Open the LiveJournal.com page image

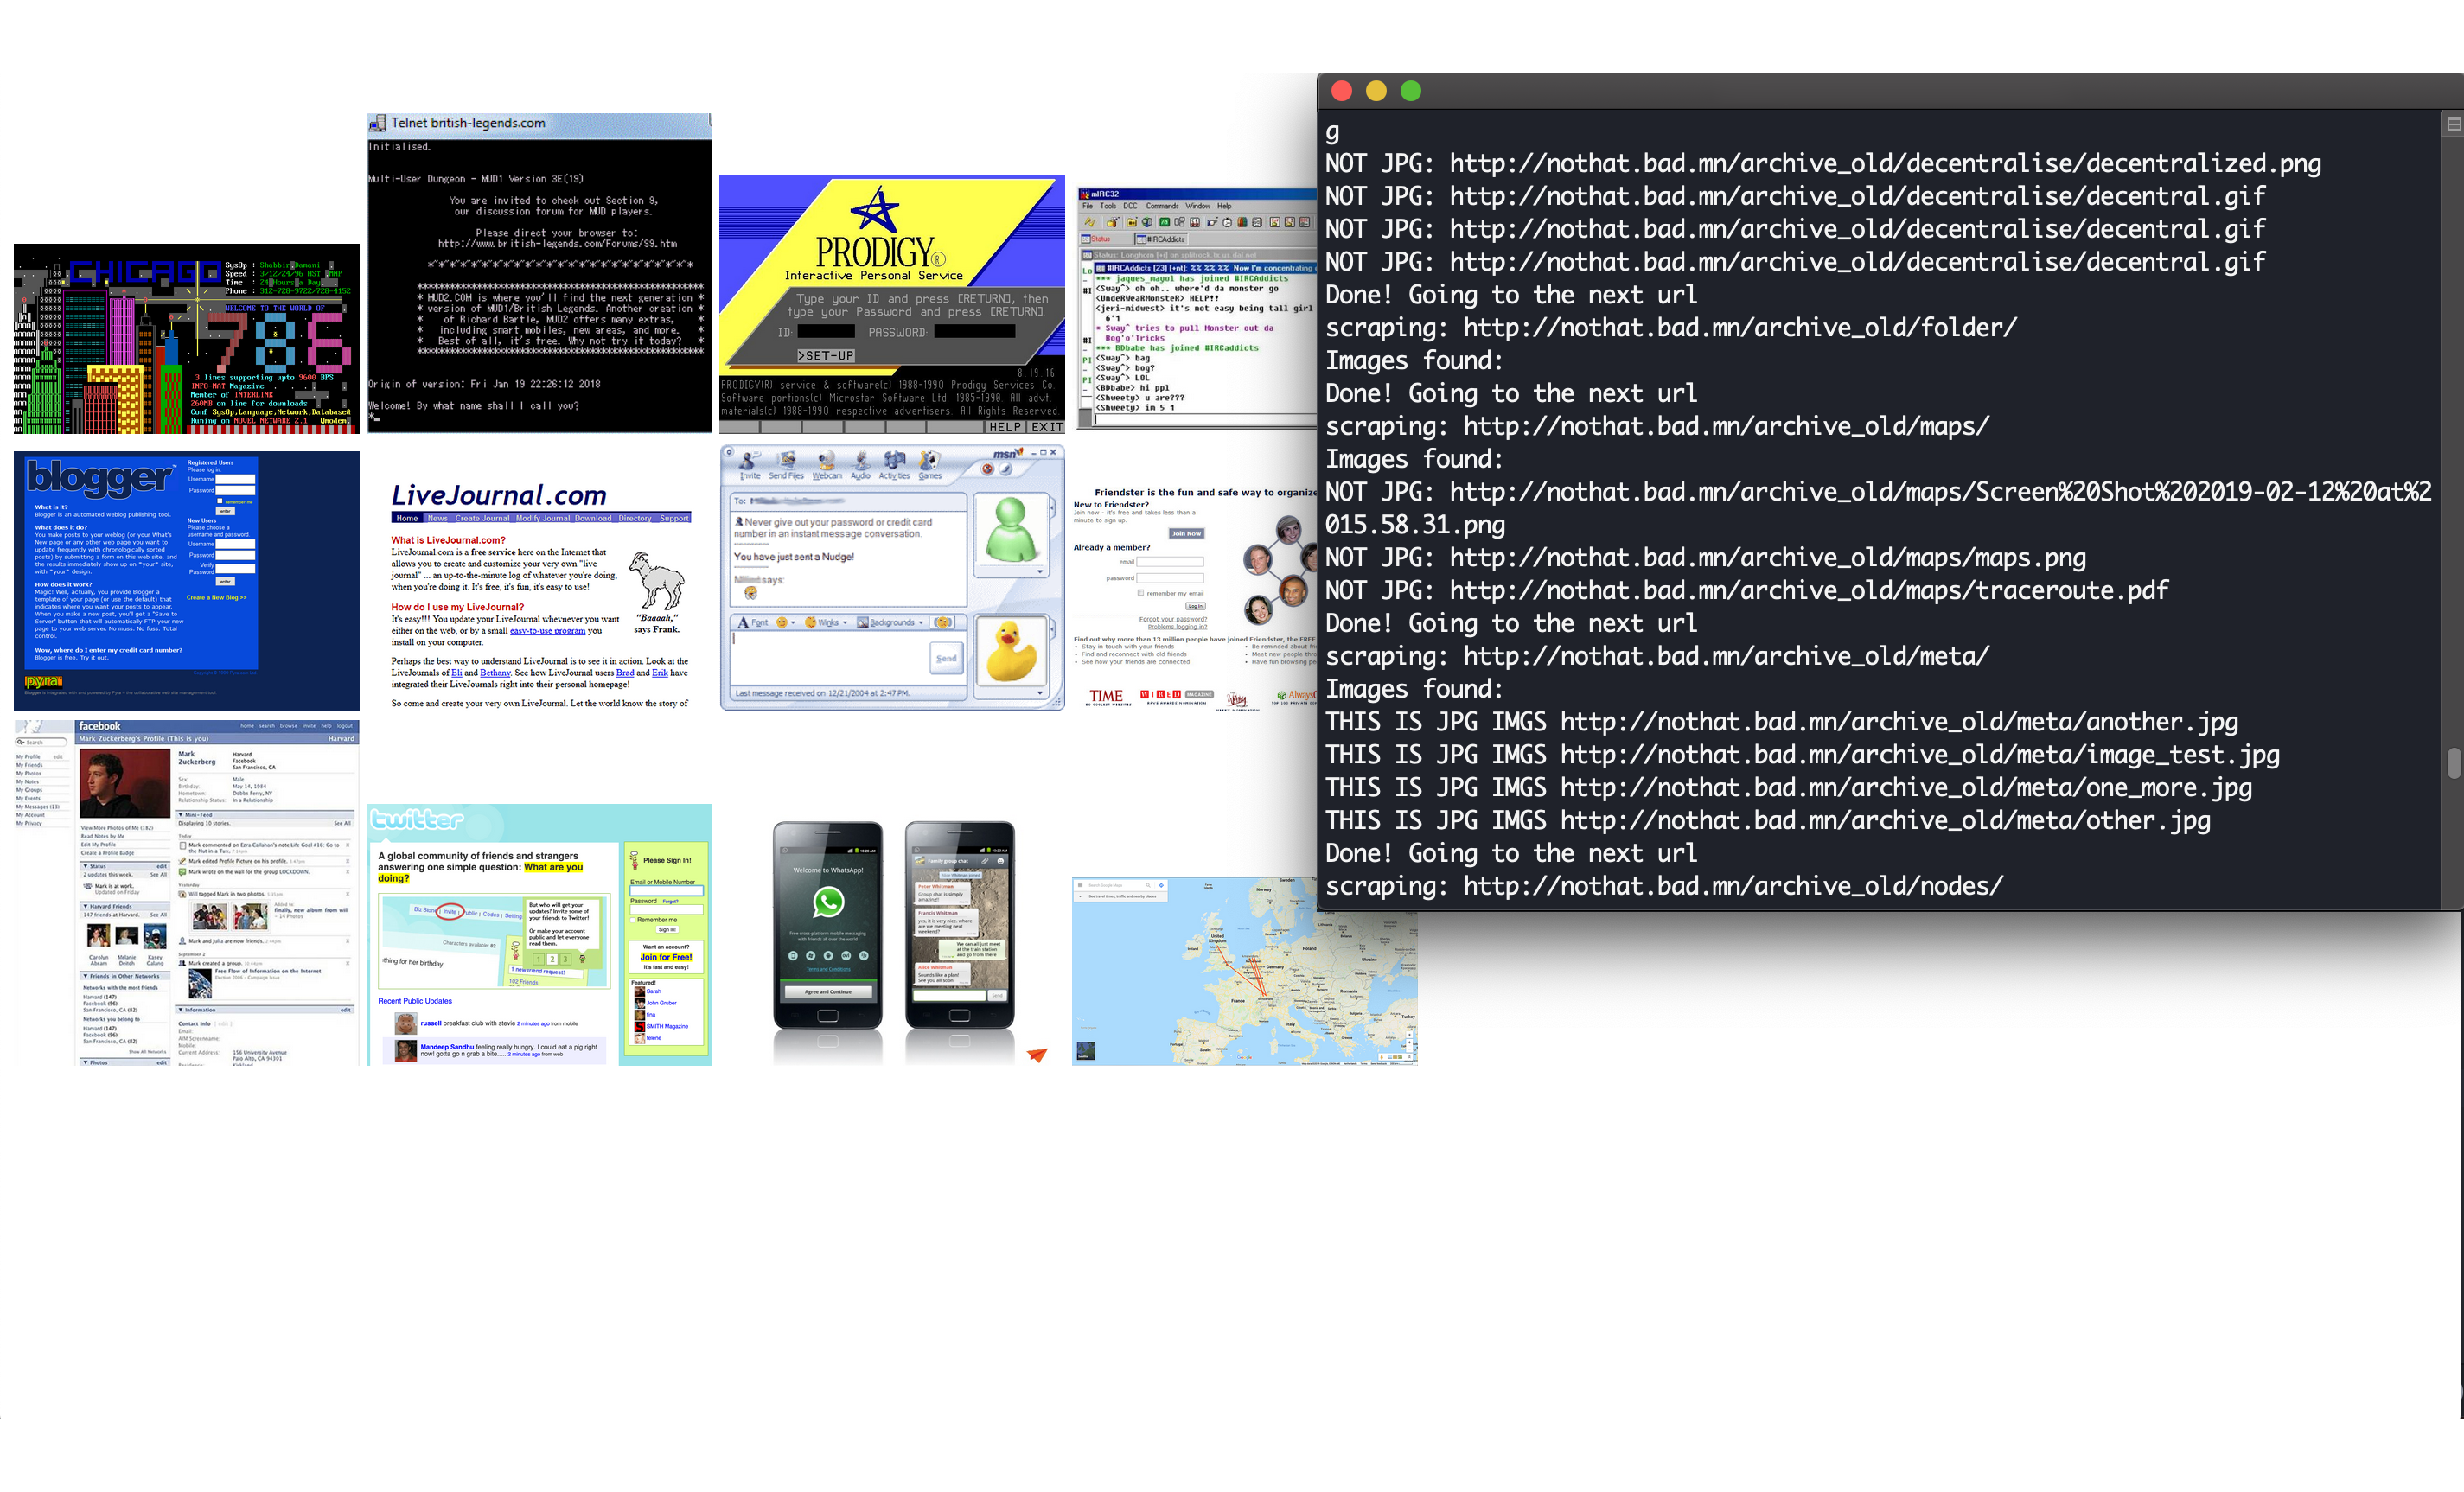(x=539, y=594)
